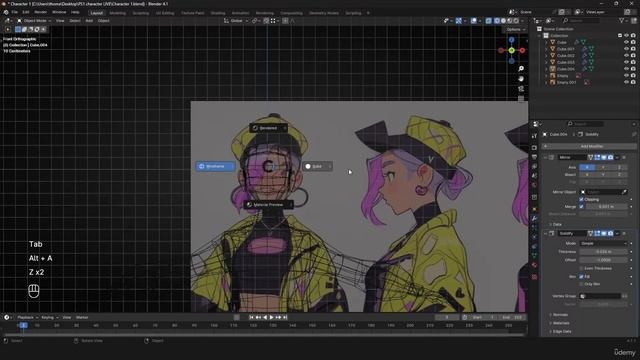The height and width of the screenshot is (360, 640).
Task: Open timeline Playback dropdown
Action: coord(27,318)
